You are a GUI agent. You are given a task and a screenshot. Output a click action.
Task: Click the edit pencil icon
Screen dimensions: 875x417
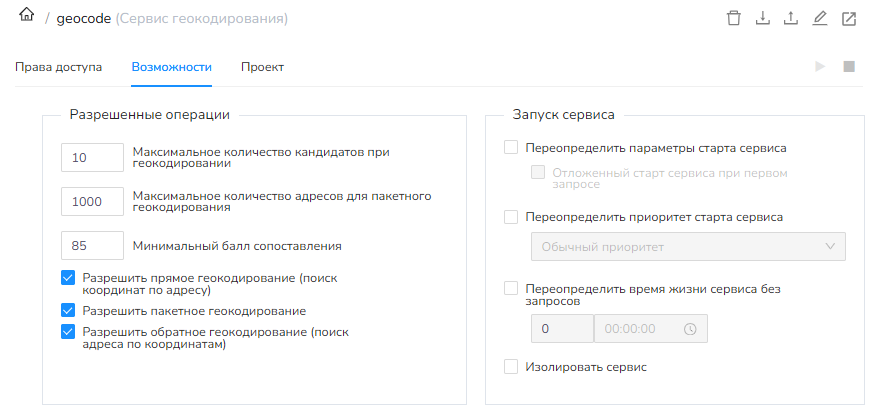820,18
